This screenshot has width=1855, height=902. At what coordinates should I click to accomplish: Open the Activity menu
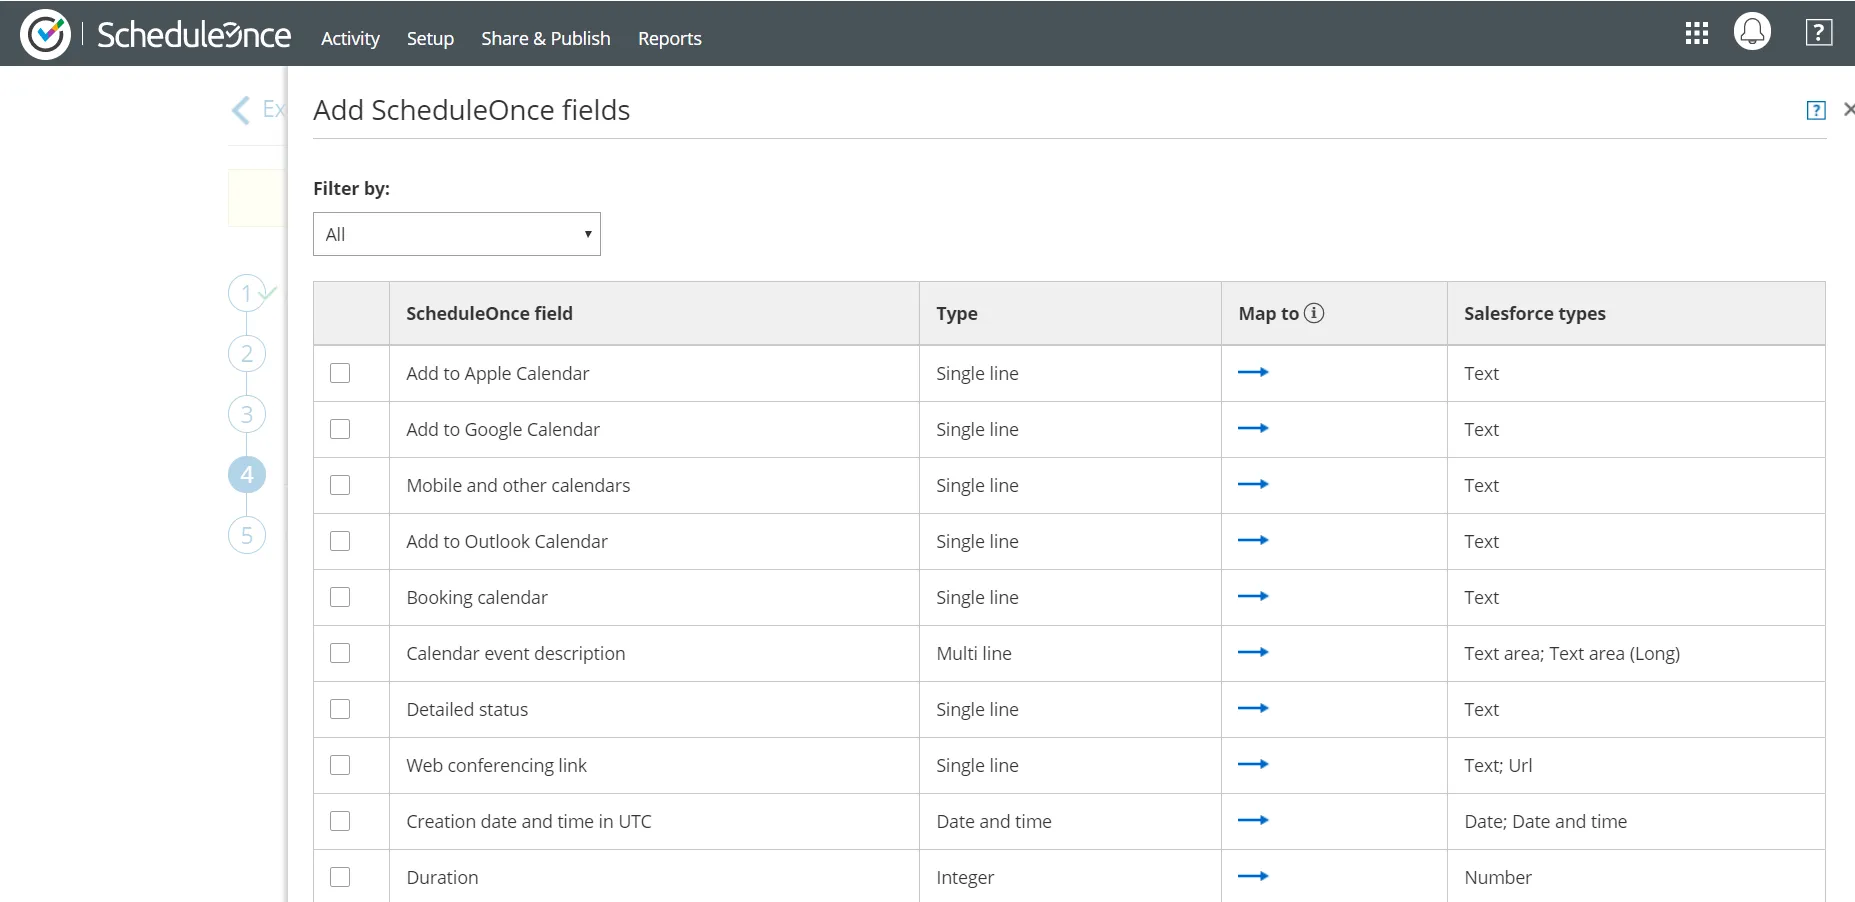pyautogui.click(x=350, y=38)
